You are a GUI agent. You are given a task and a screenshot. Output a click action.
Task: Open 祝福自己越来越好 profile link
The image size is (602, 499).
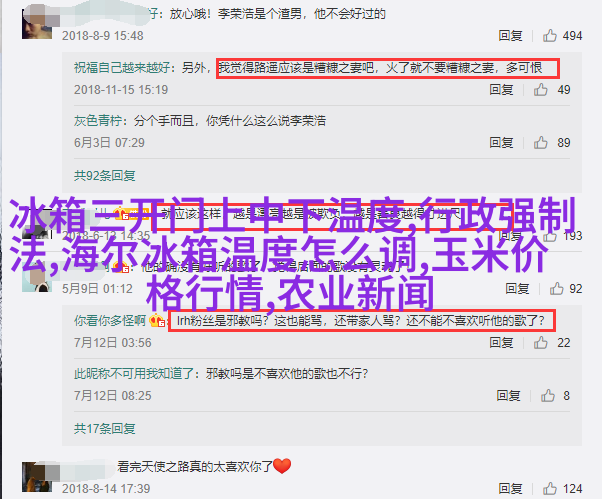click(122, 68)
